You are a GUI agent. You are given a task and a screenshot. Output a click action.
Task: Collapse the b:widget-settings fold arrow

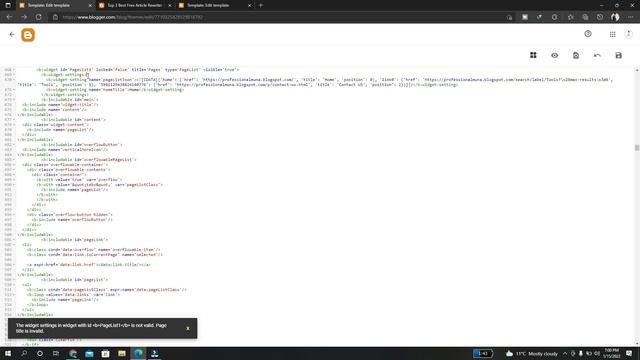coord(13,75)
